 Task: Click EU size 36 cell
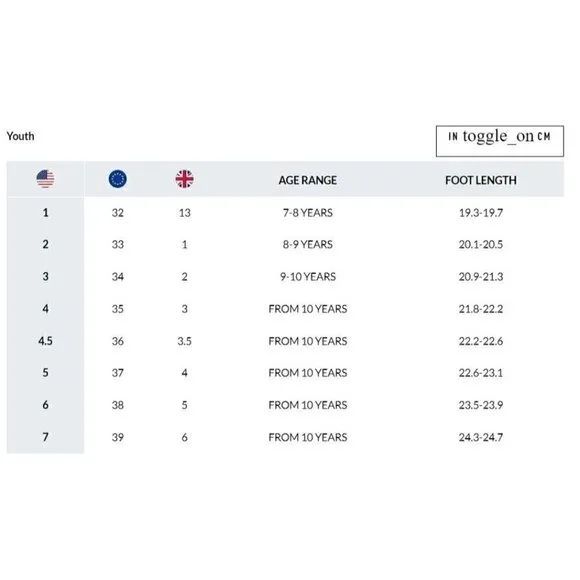(118, 341)
